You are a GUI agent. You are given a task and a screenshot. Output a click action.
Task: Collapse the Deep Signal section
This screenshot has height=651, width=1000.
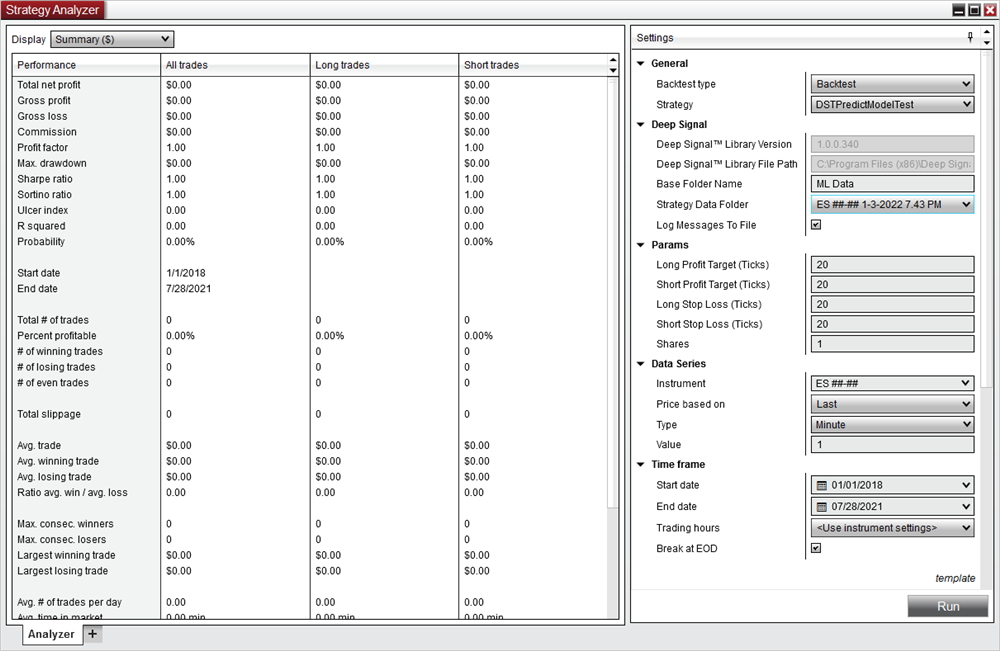click(640, 123)
